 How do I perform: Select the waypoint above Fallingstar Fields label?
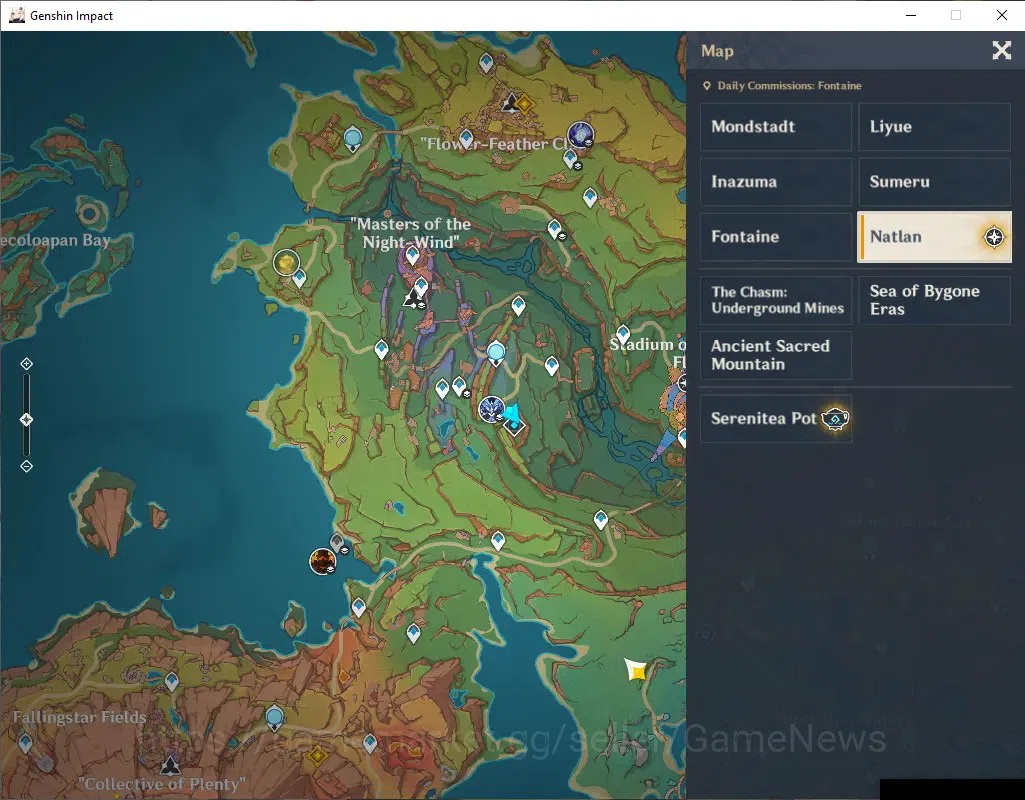(172, 682)
